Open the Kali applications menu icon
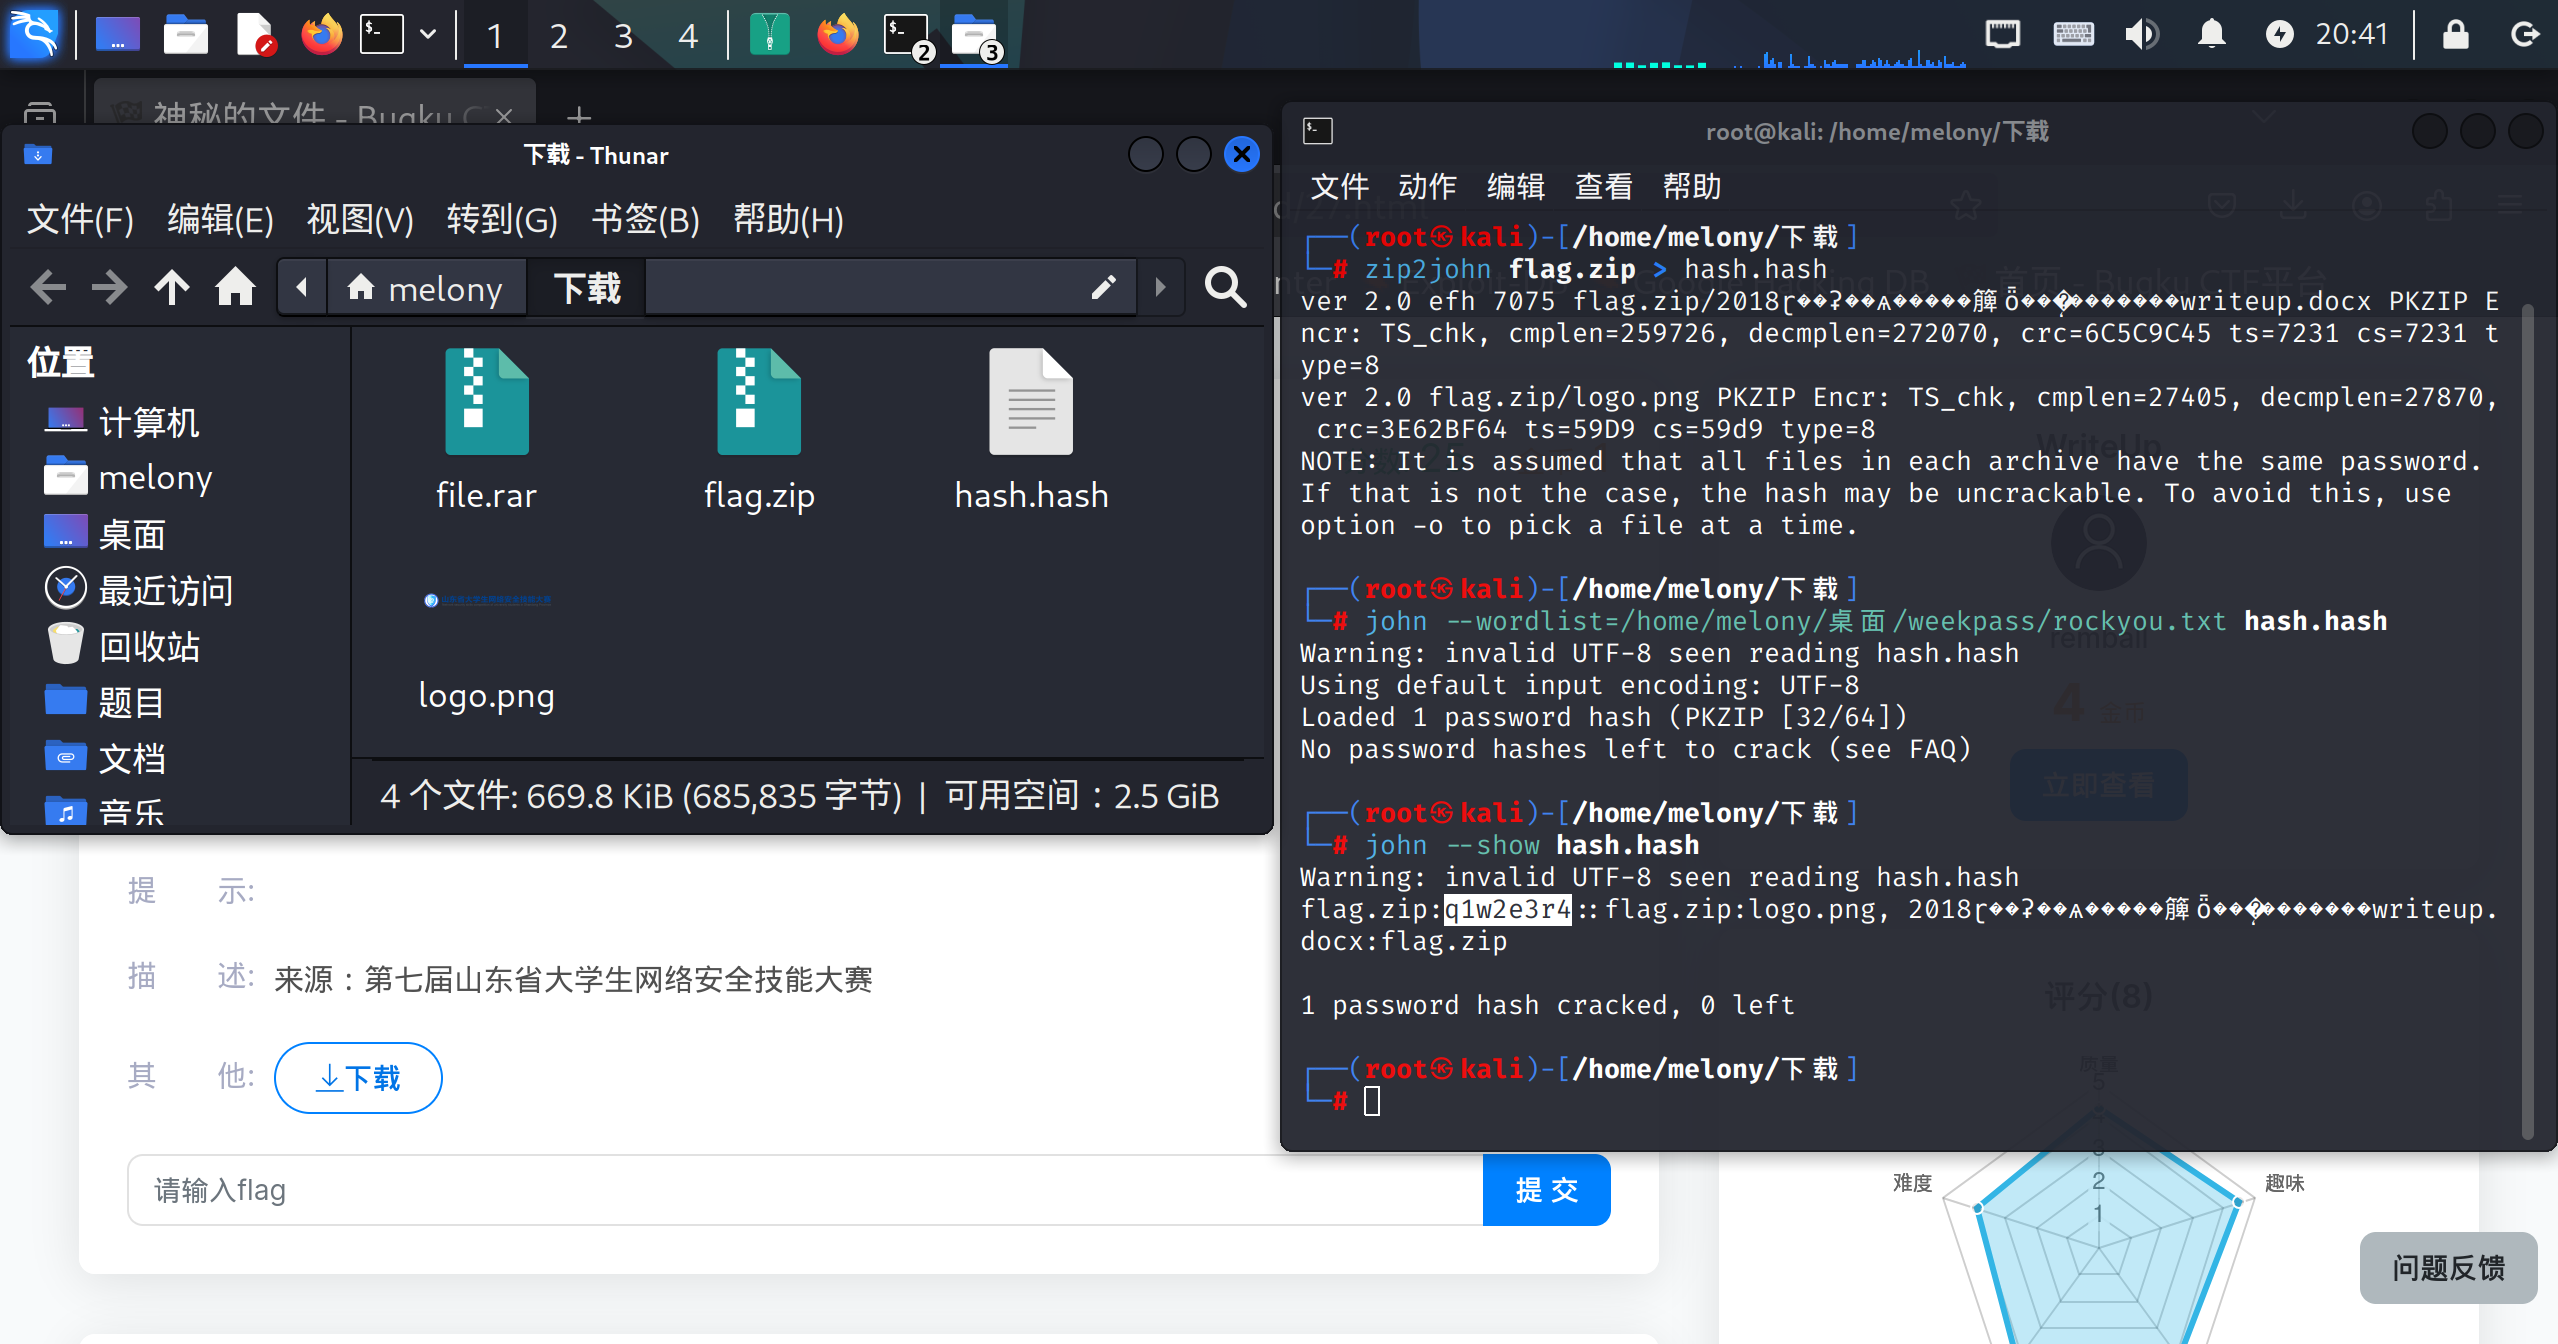The height and width of the screenshot is (1344, 2558). click(x=34, y=34)
